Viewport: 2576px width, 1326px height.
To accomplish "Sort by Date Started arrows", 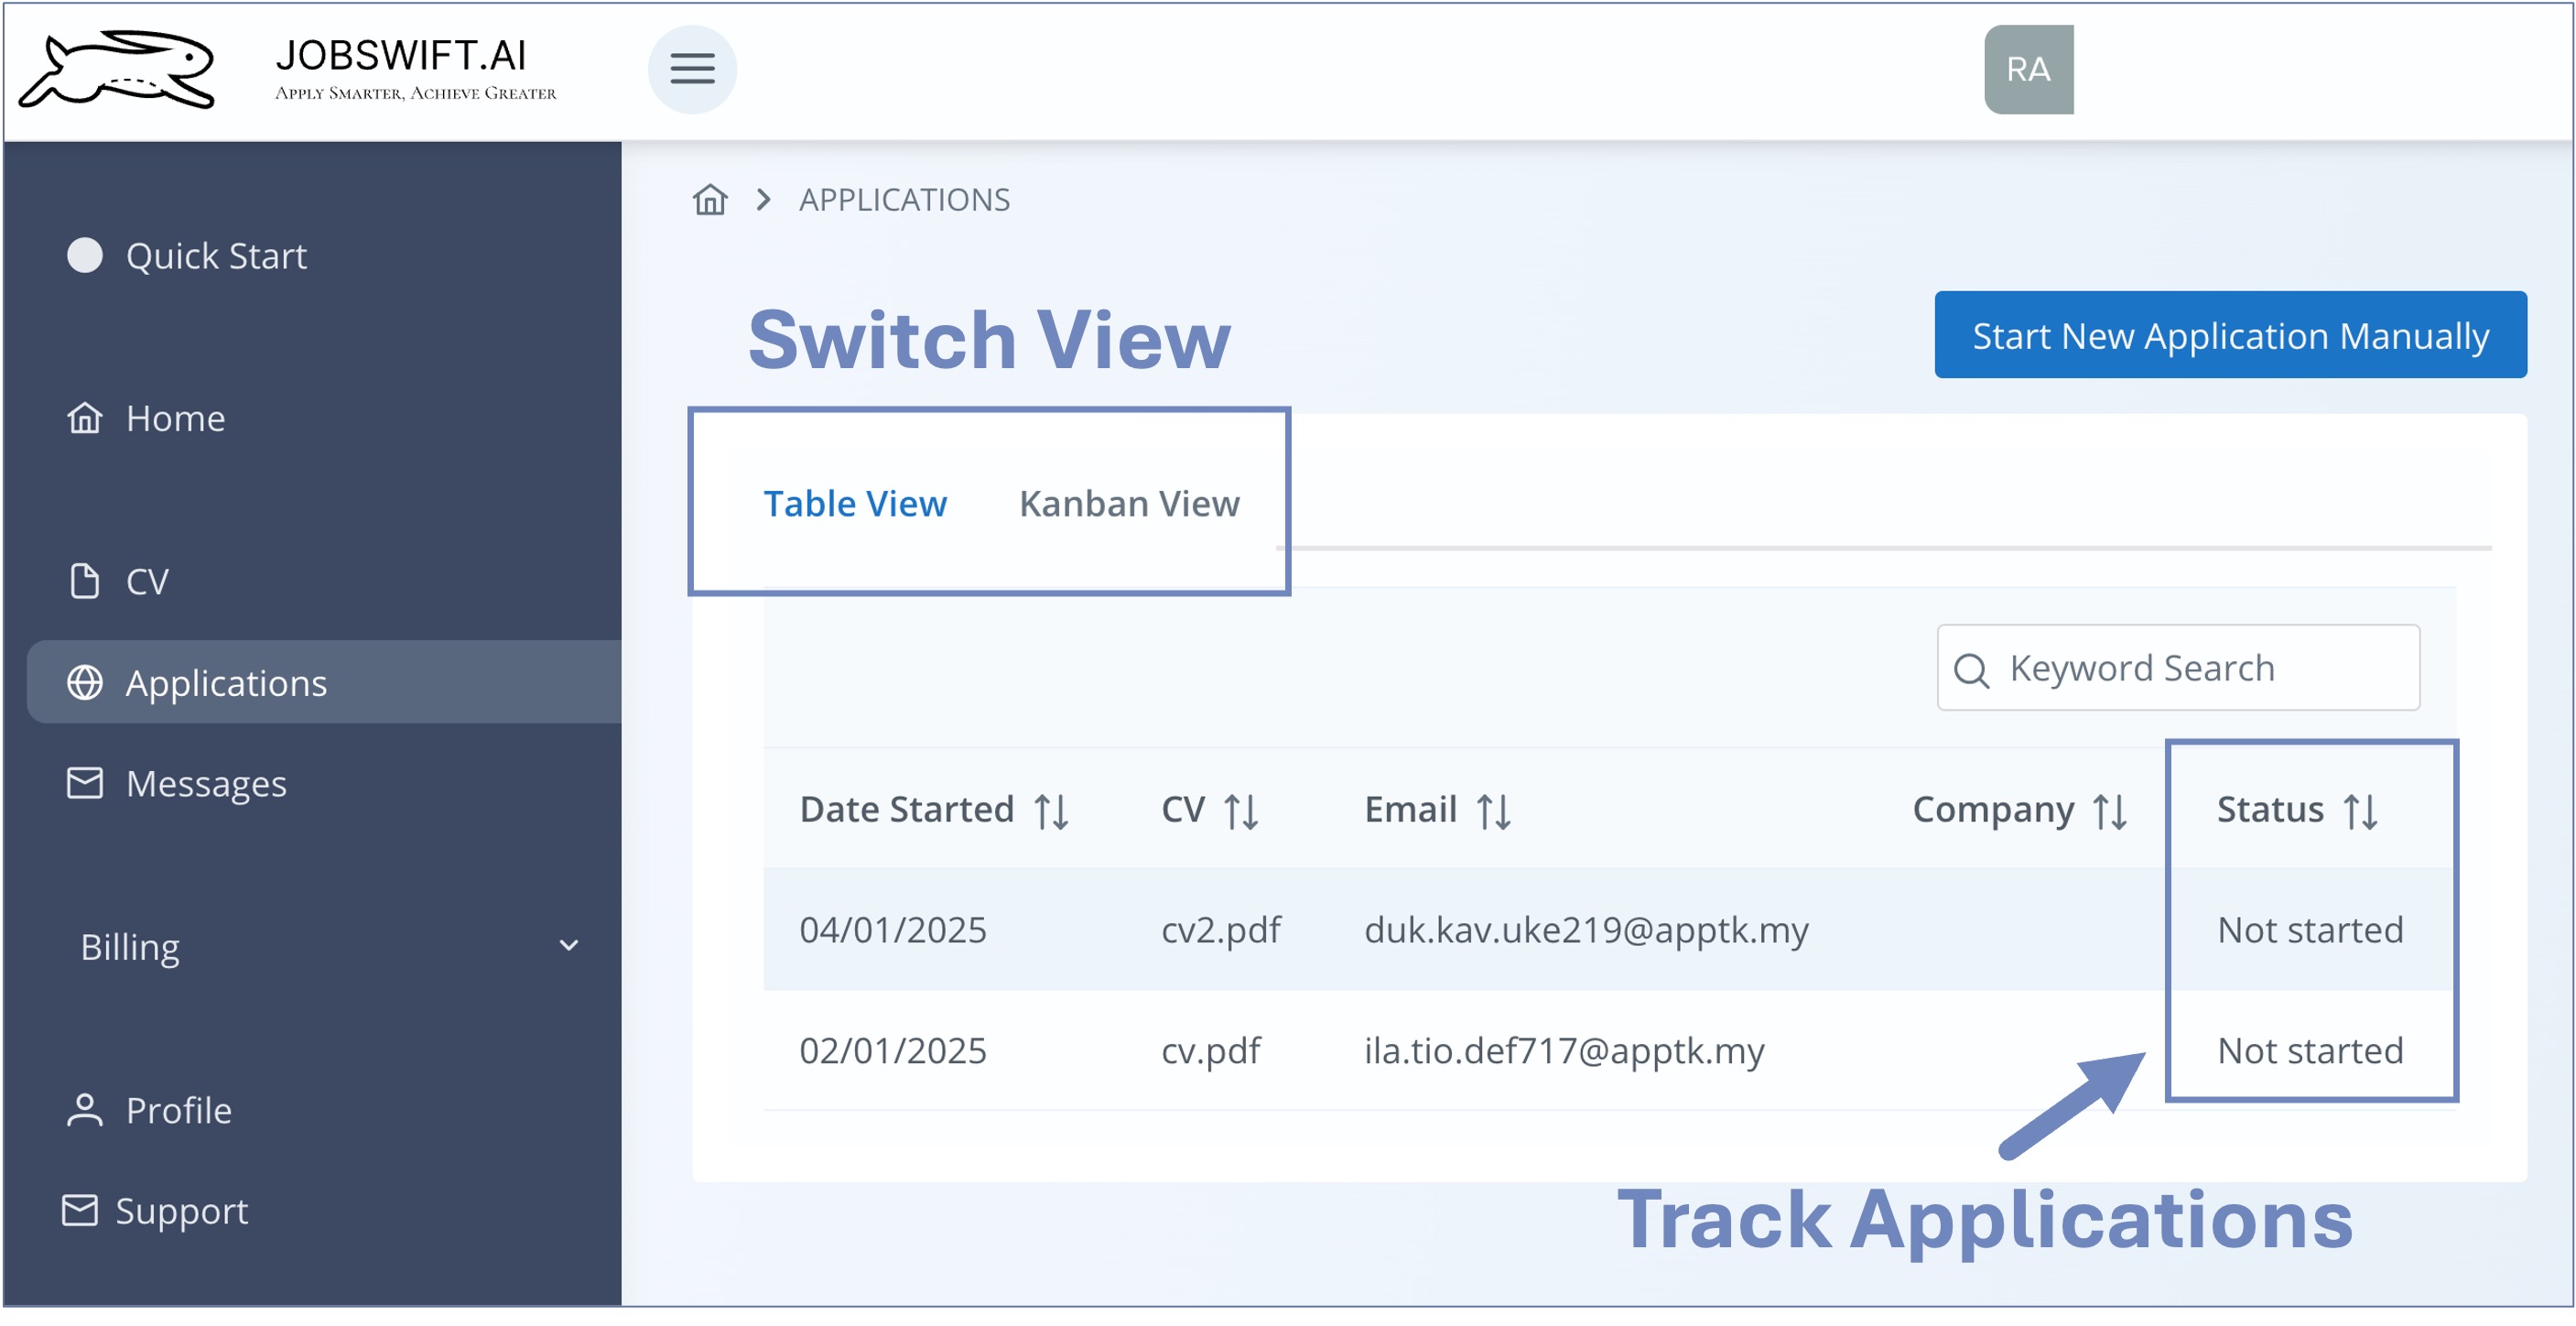I will [1051, 811].
